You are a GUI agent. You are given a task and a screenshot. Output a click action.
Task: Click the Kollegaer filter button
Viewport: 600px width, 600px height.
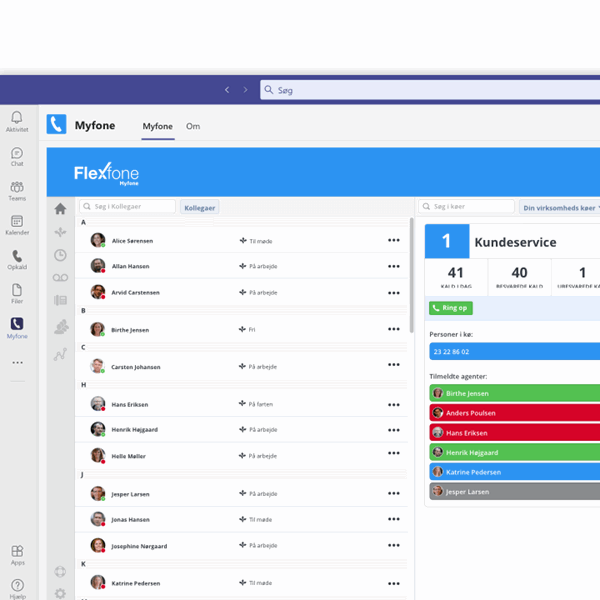[199, 207]
